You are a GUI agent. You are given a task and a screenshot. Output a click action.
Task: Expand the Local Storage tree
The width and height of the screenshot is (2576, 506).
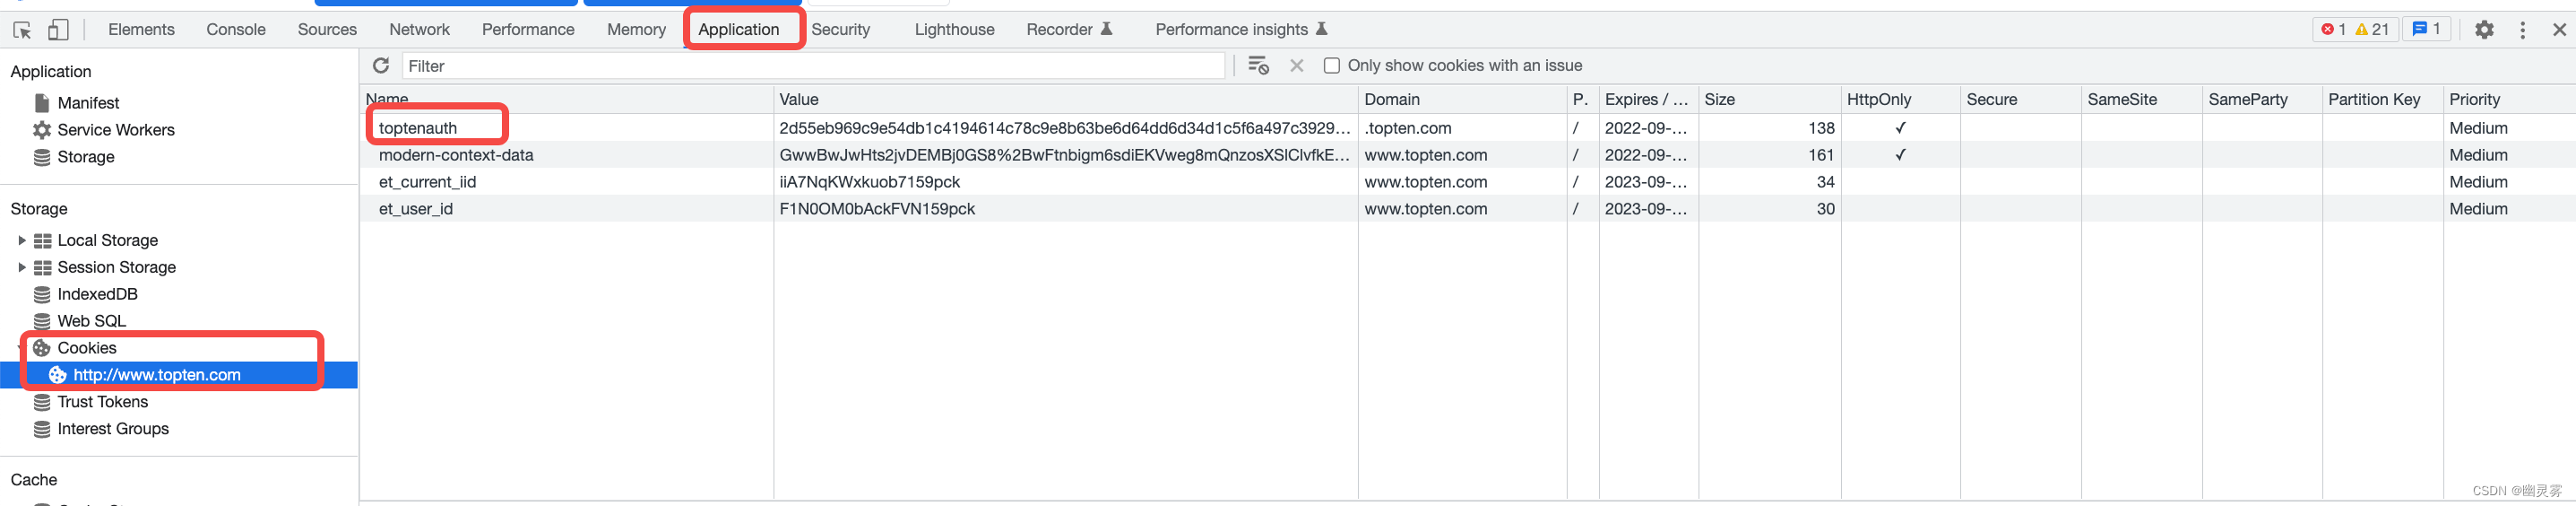tap(22, 241)
